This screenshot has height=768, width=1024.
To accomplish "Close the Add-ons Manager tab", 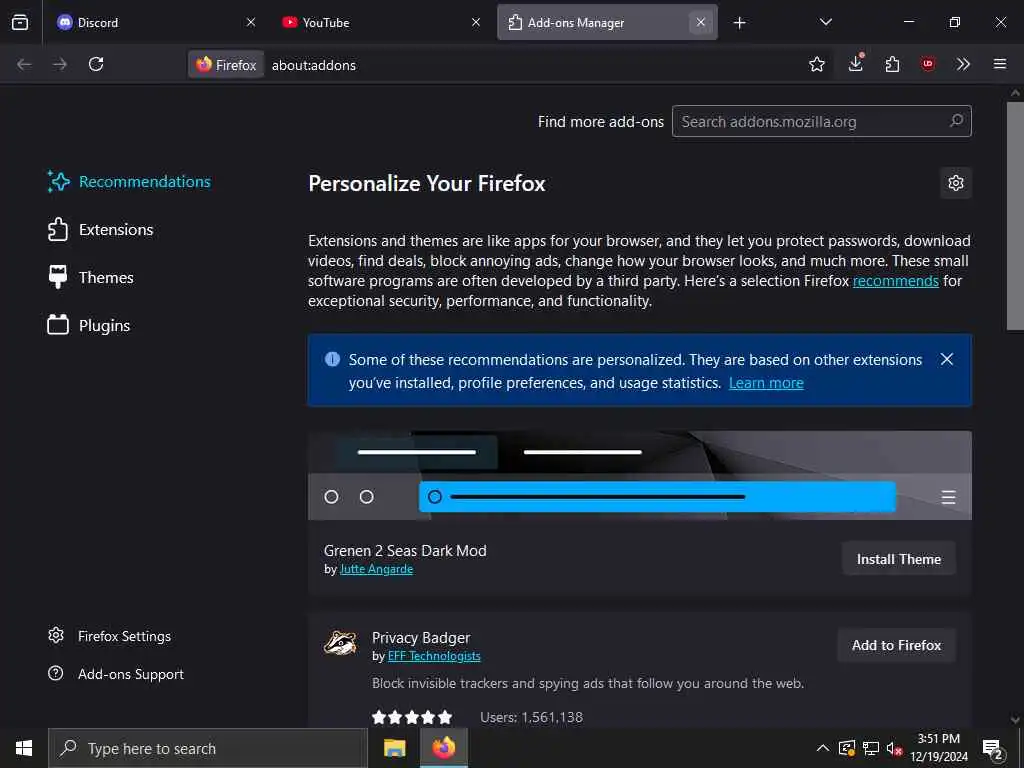I will [701, 22].
